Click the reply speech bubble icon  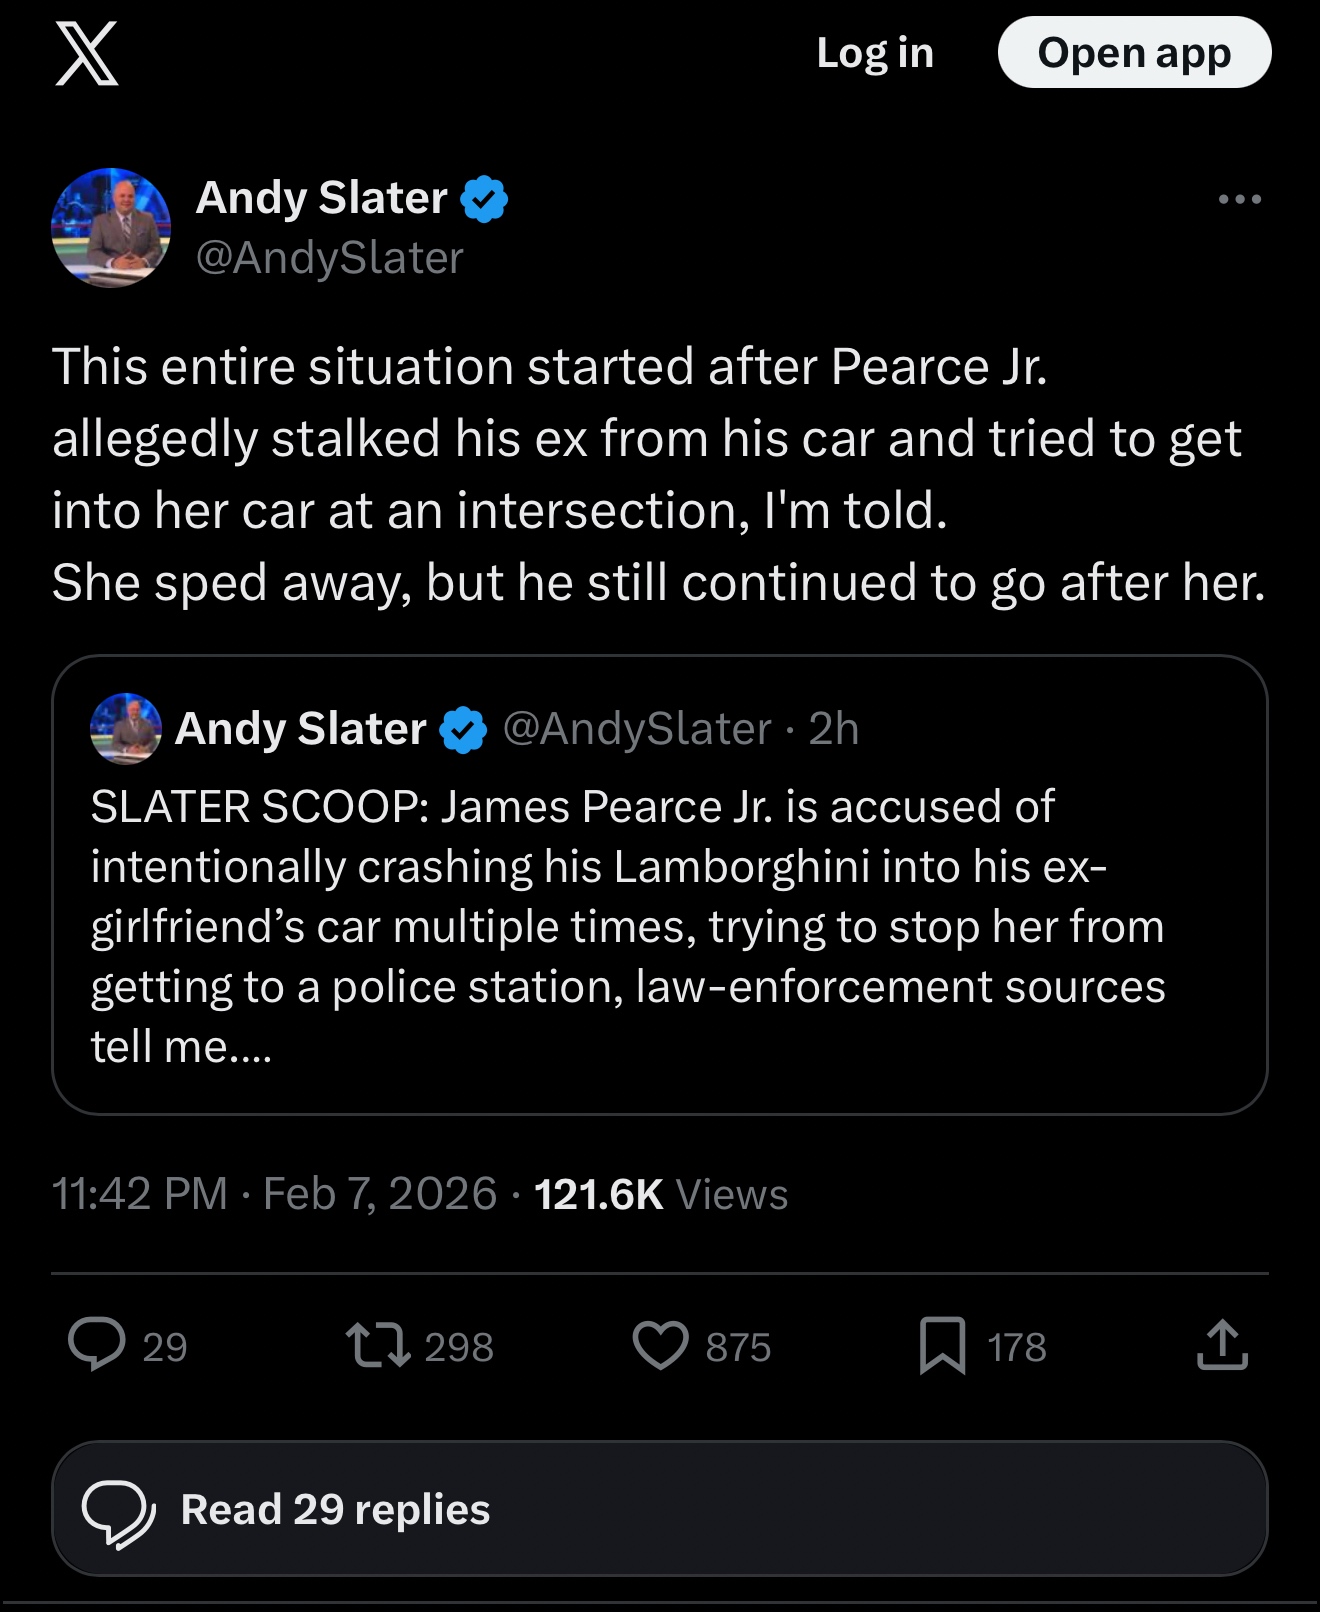tap(97, 1345)
